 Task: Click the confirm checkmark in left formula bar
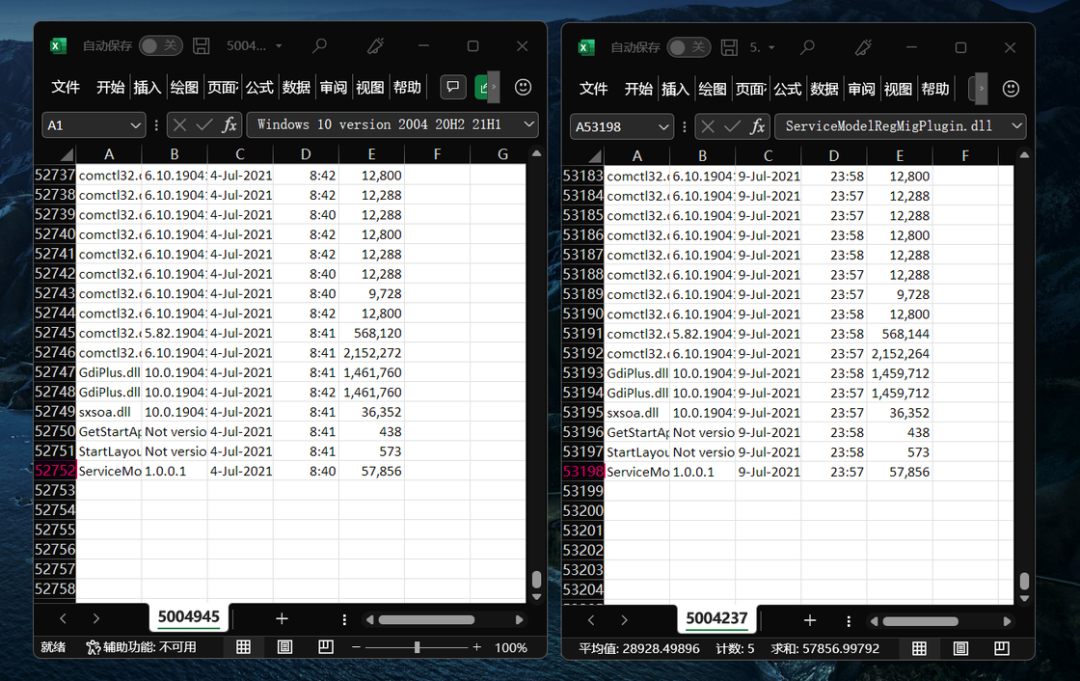pyautogui.click(x=204, y=125)
